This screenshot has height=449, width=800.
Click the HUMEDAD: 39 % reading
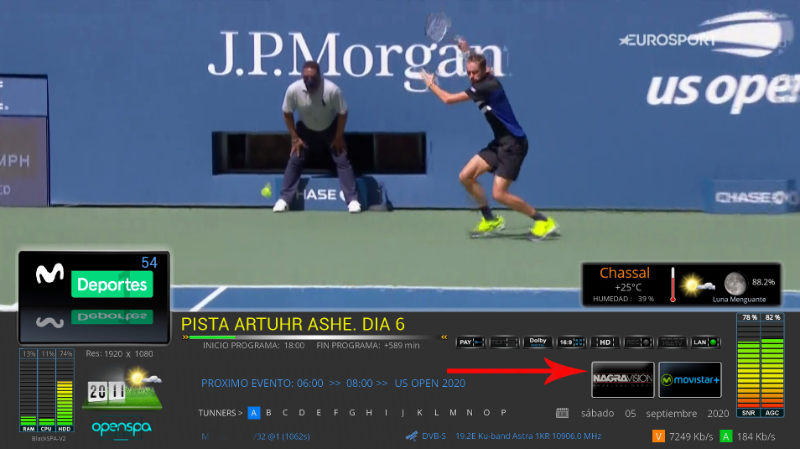coord(623,299)
